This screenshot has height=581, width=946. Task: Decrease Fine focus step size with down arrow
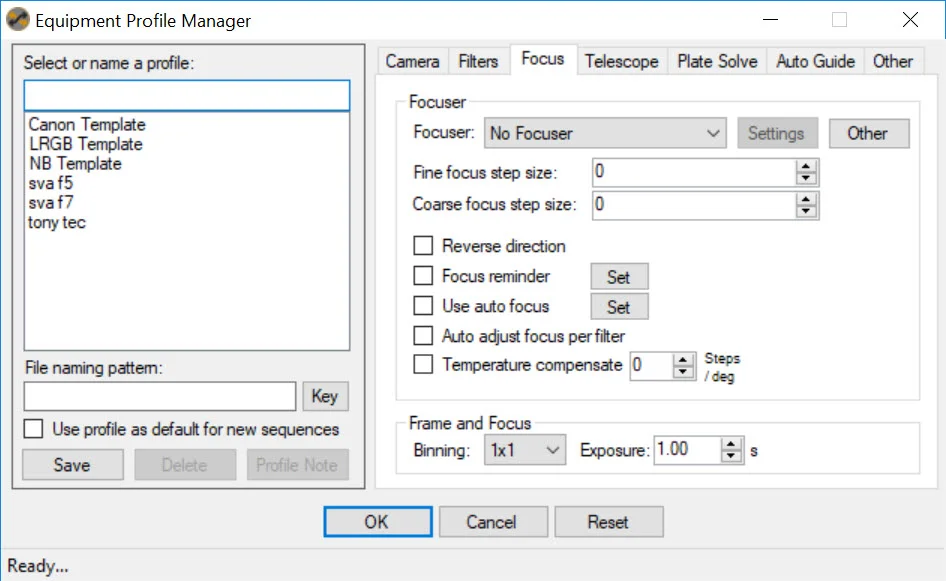tap(805, 179)
